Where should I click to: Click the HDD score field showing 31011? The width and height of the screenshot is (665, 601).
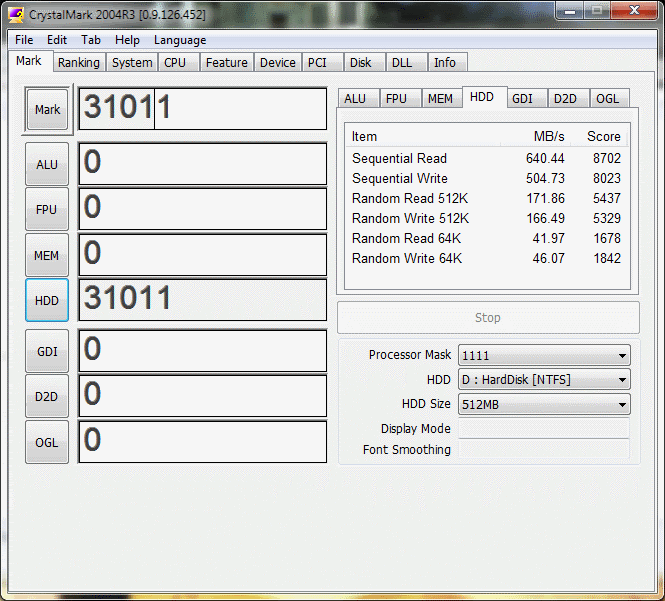point(203,300)
